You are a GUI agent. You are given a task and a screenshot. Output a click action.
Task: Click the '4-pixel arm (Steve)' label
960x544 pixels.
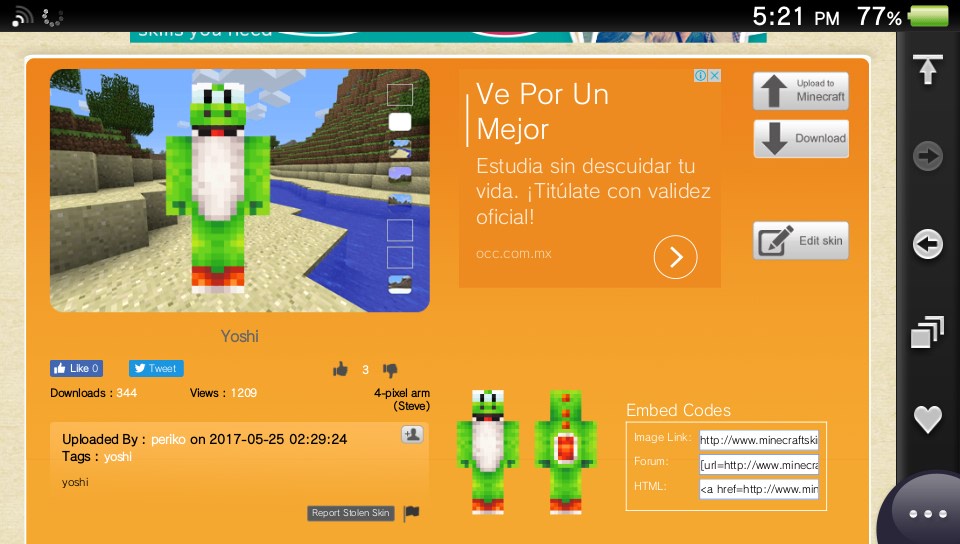402,399
